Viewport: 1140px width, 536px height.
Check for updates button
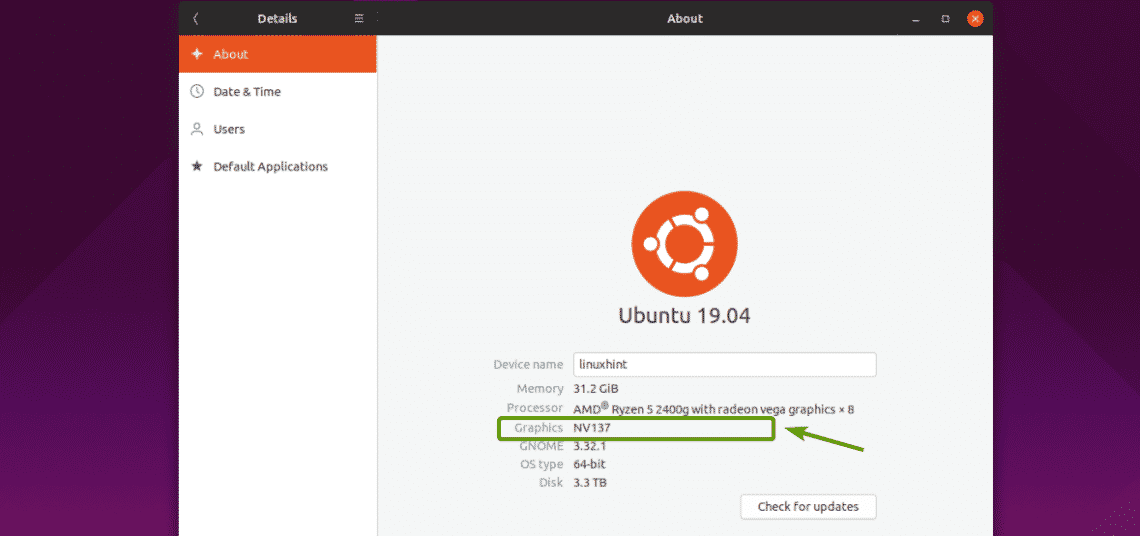pos(808,507)
